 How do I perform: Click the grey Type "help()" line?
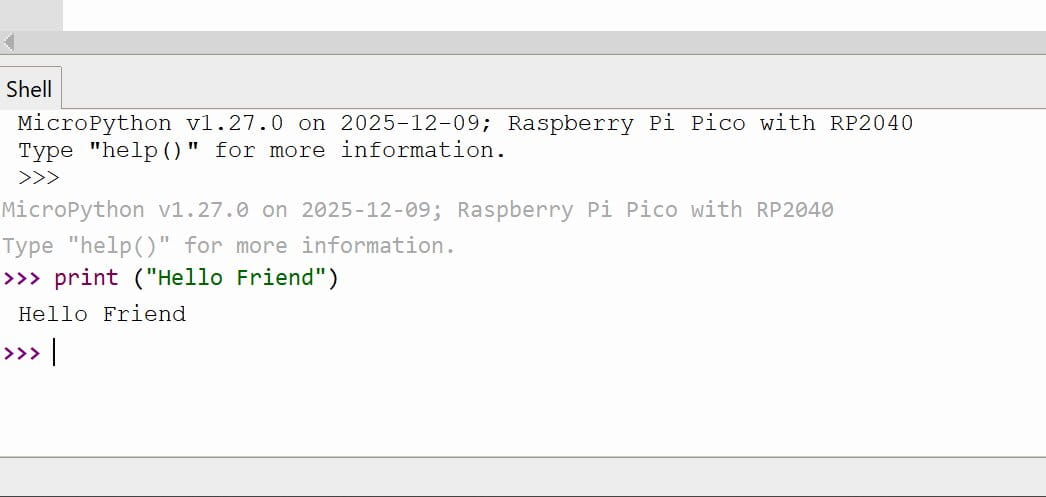[x=228, y=245]
